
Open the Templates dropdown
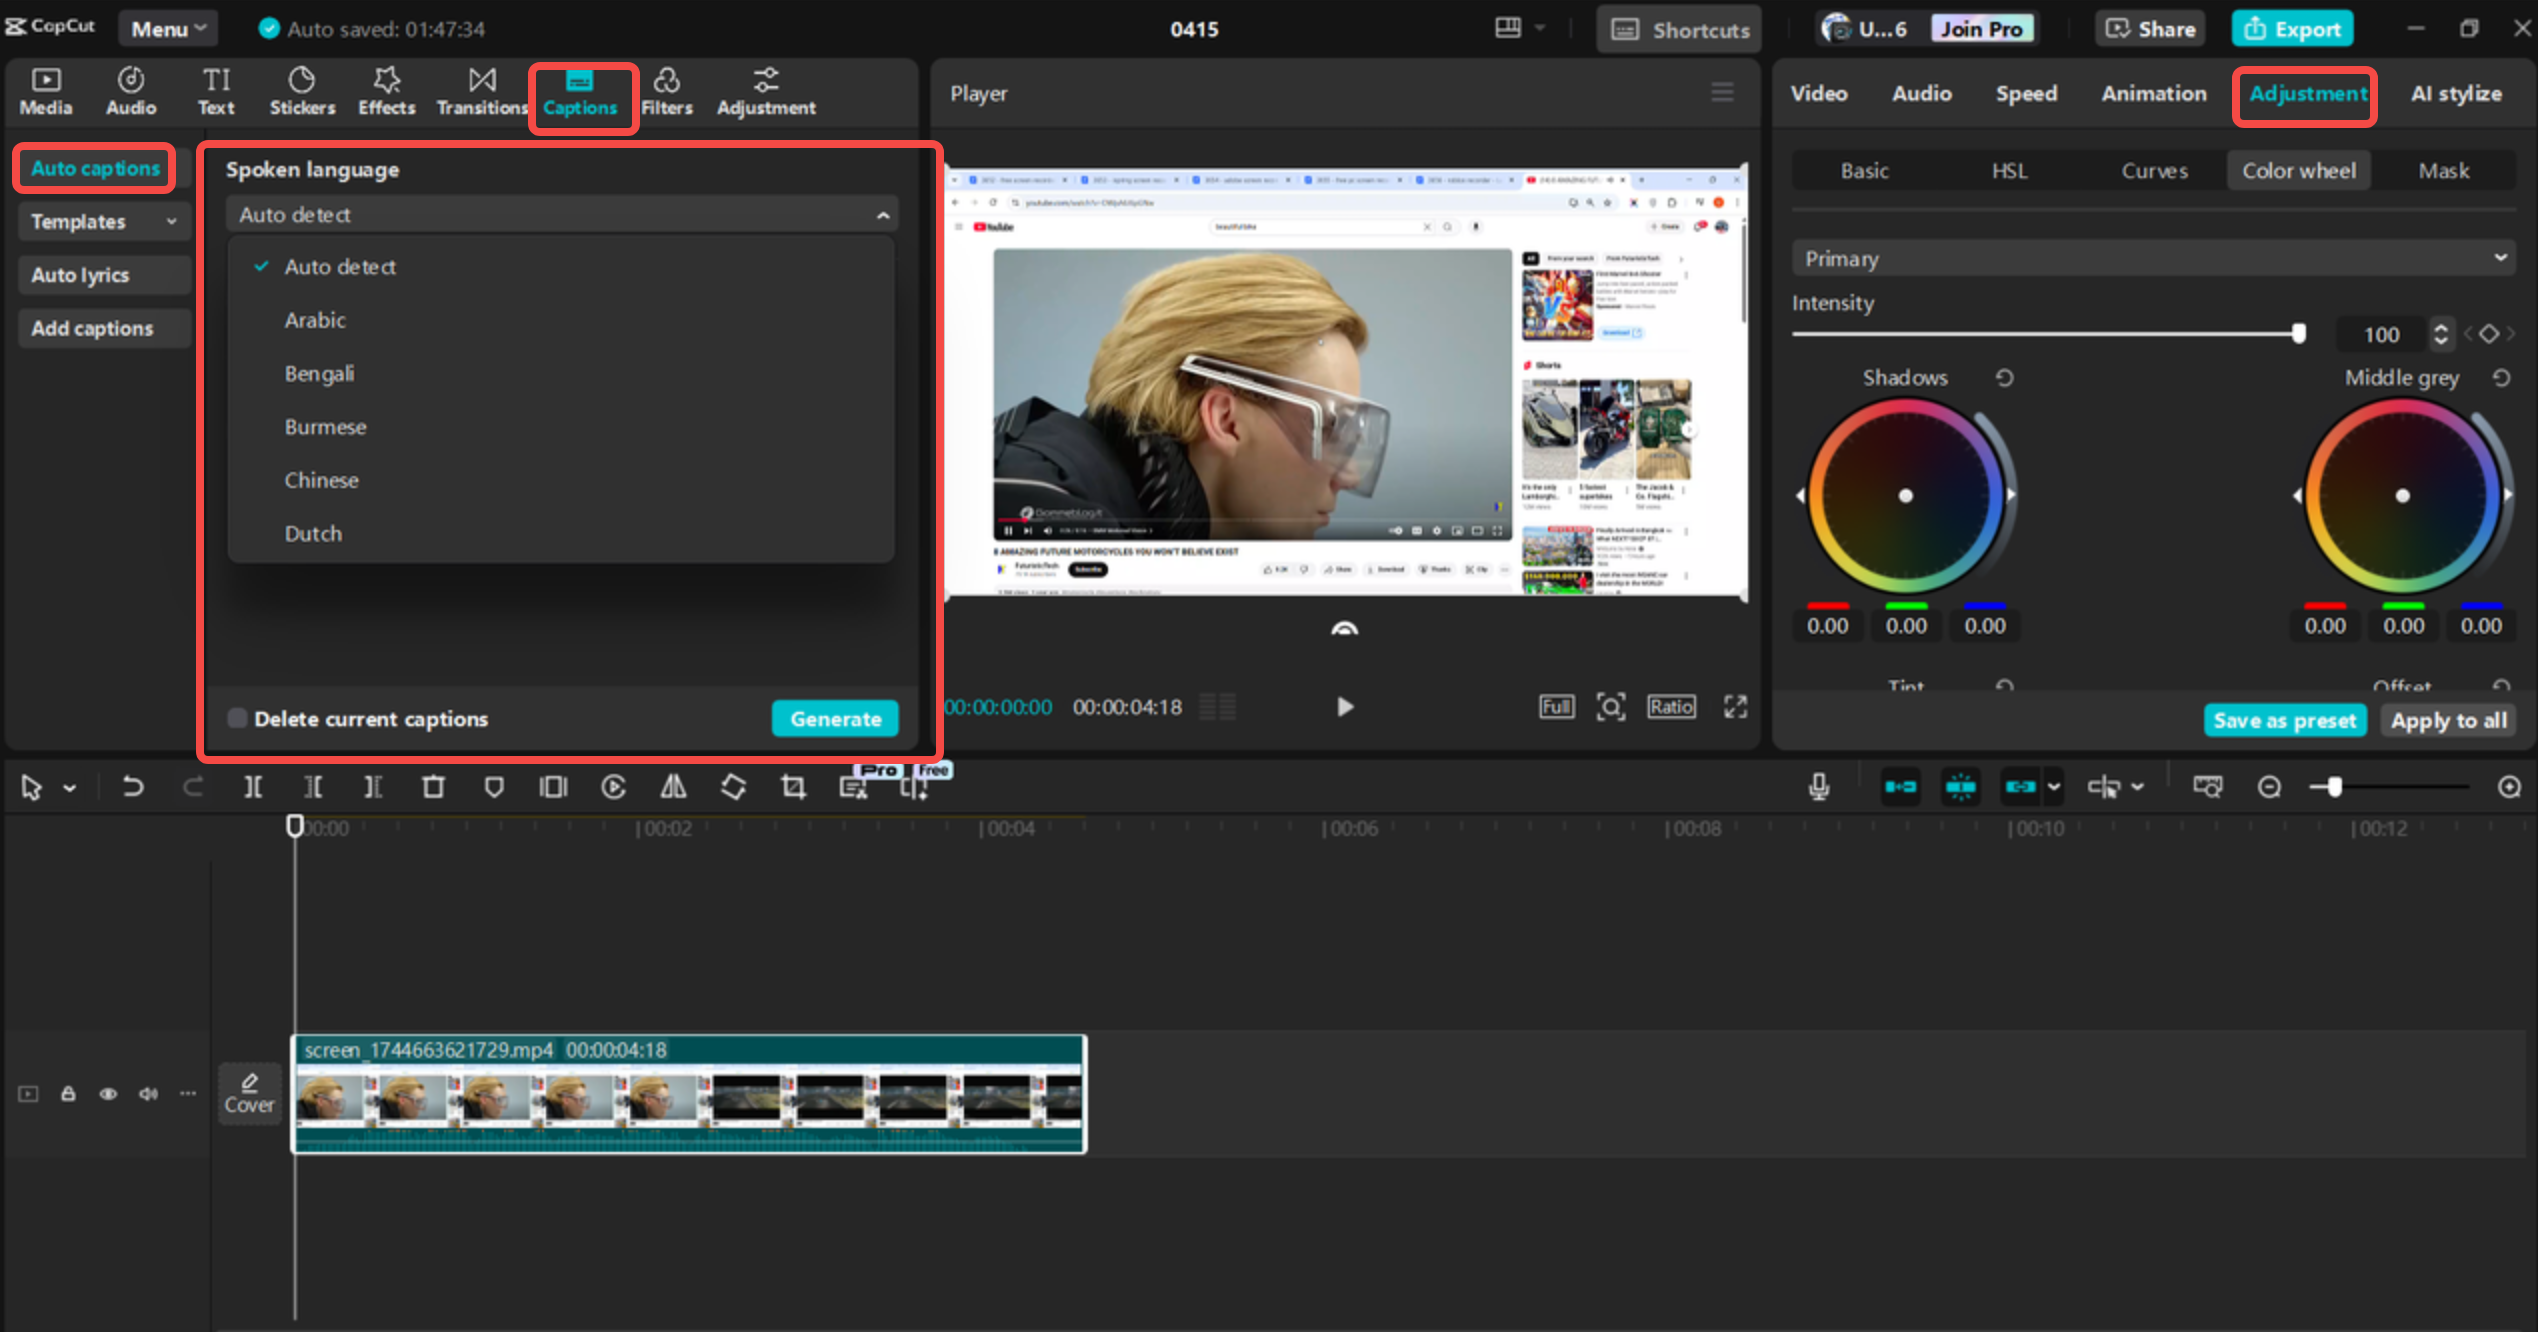tap(103, 221)
